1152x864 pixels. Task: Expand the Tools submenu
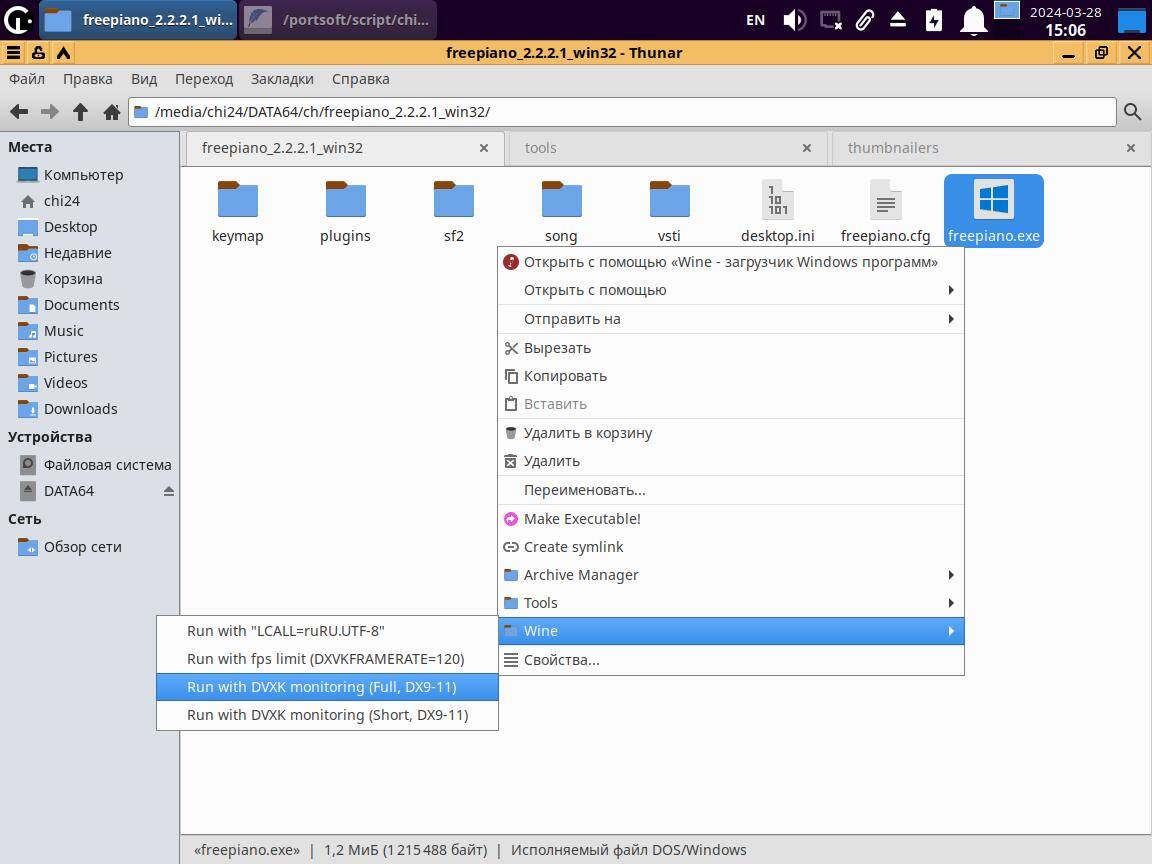[x=731, y=602]
